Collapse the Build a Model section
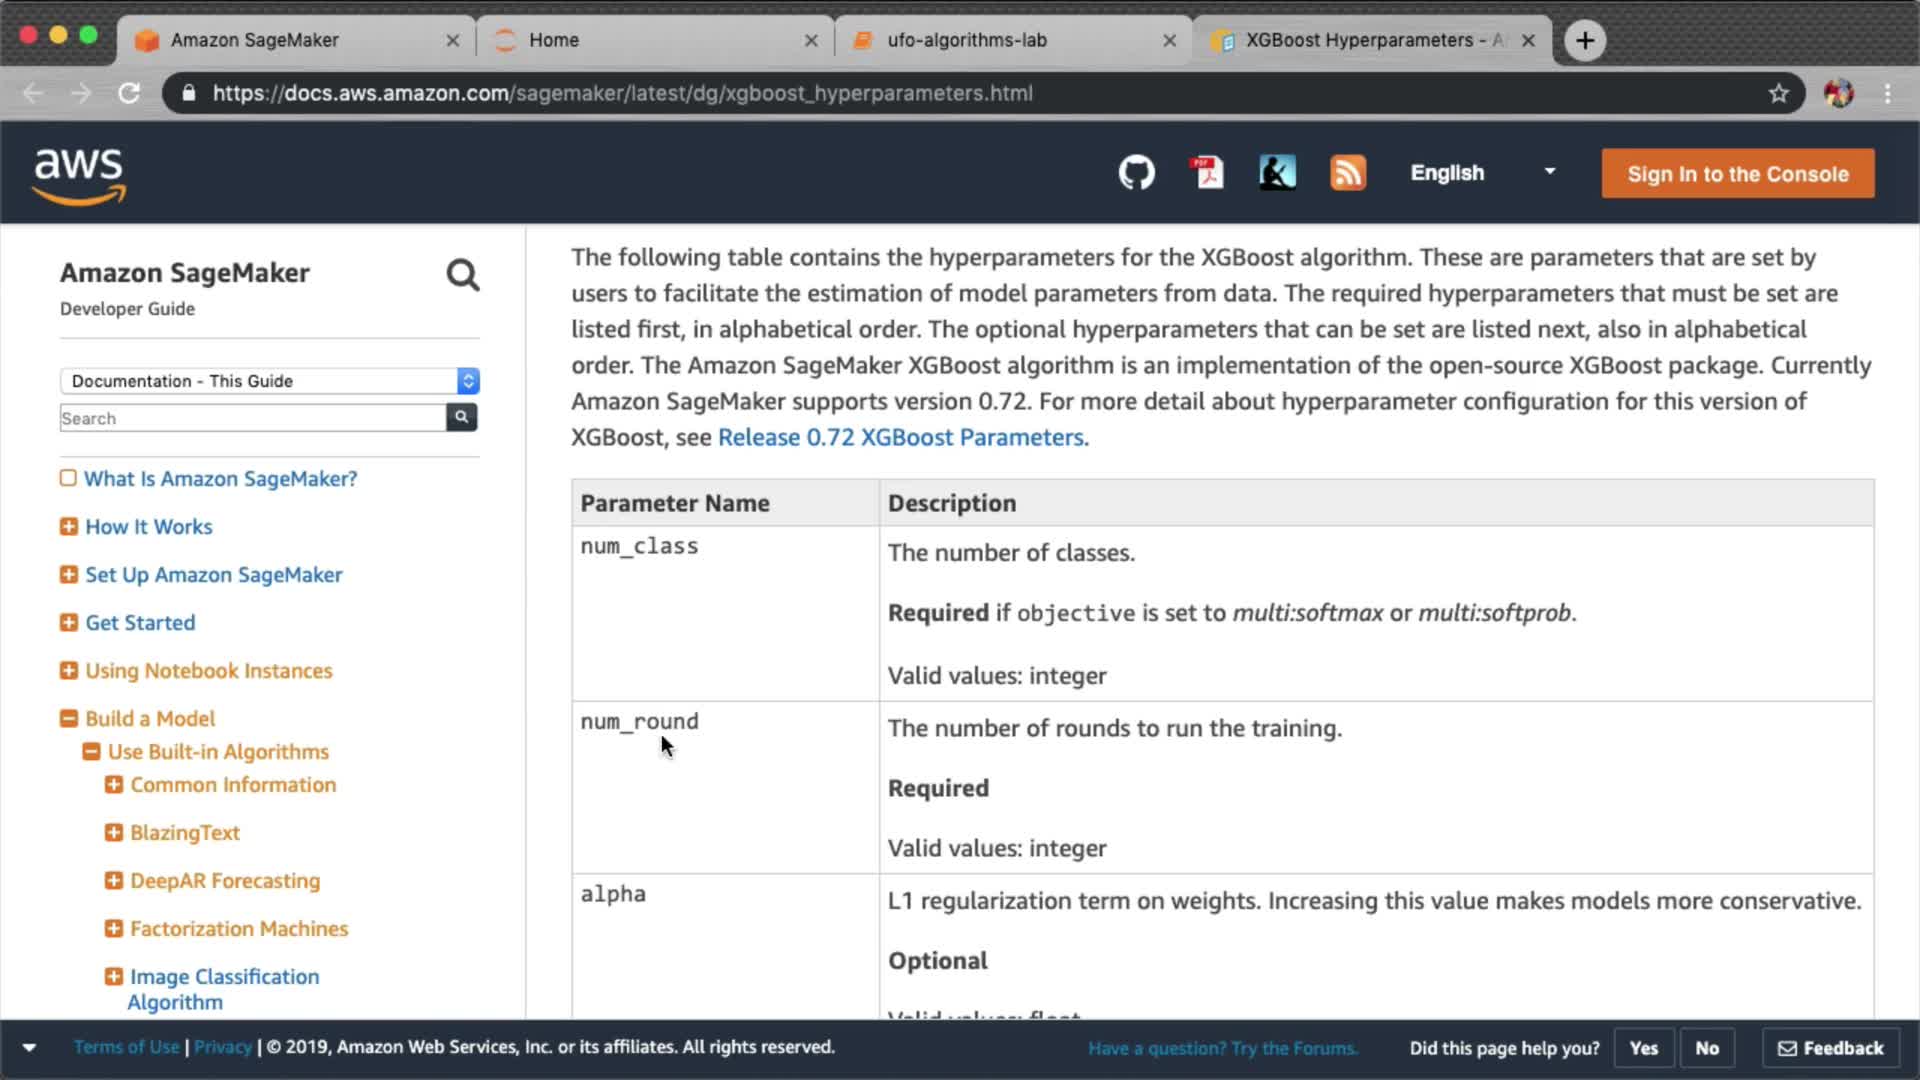1920x1080 pixels. [69, 719]
